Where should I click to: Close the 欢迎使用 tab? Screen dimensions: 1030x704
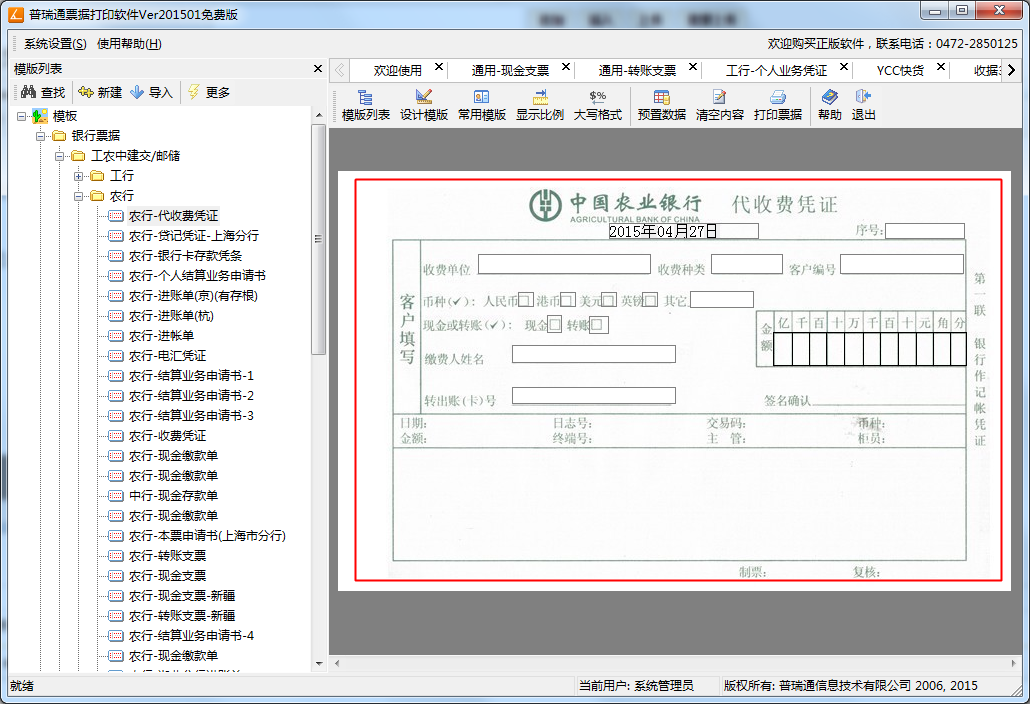(x=439, y=67)
